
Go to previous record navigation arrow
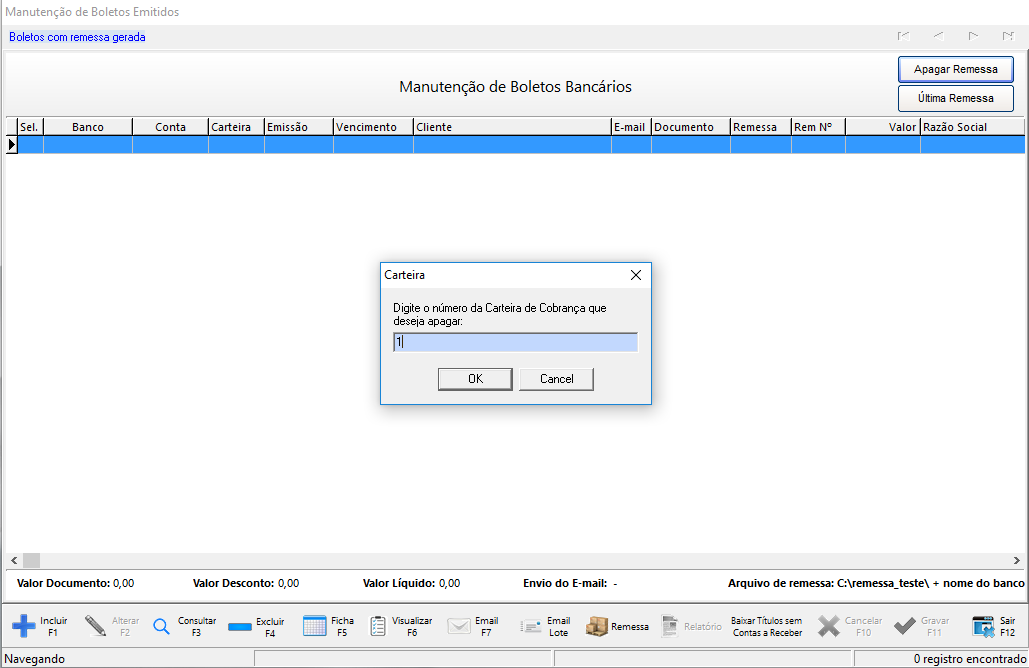[x=938, y=36]
